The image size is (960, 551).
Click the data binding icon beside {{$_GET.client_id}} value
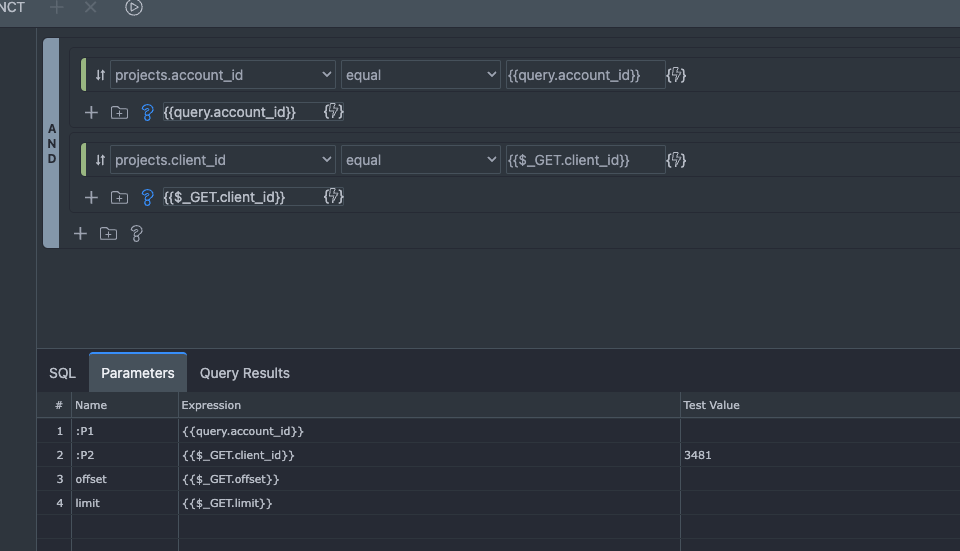coord(676,160)
